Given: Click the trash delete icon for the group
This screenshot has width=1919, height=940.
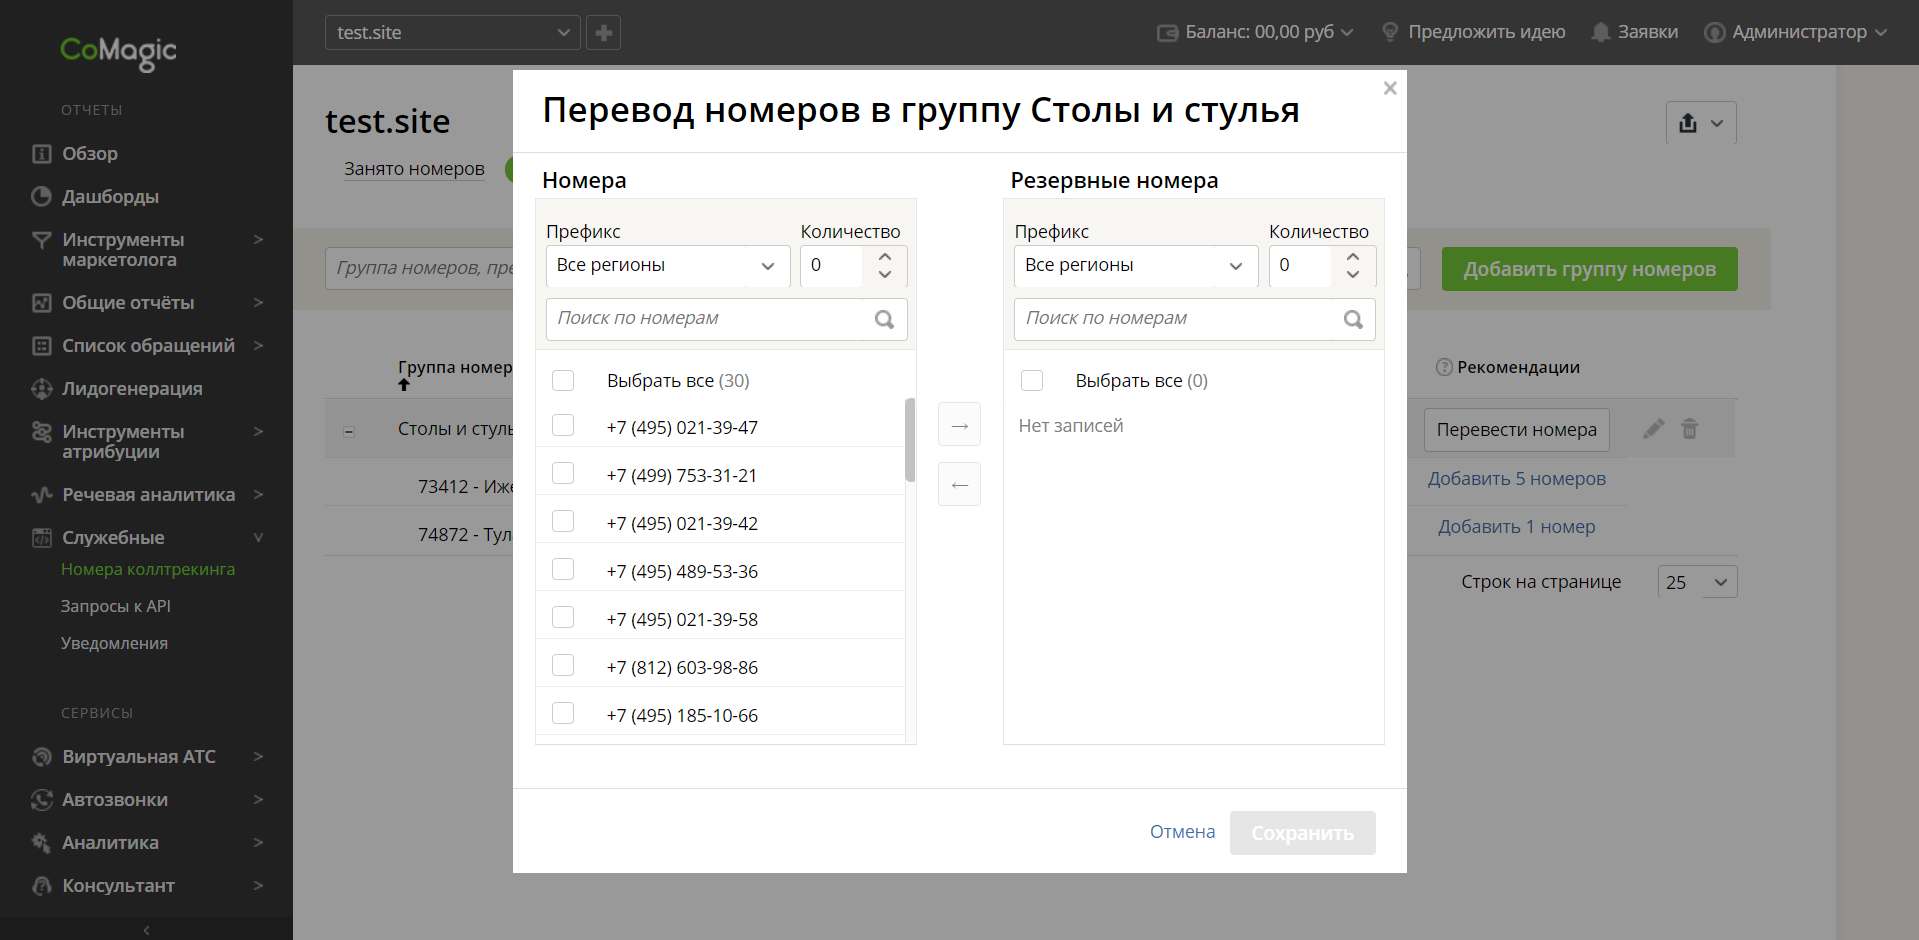Looking at the screenshot, I should (x=1690, y=429).
